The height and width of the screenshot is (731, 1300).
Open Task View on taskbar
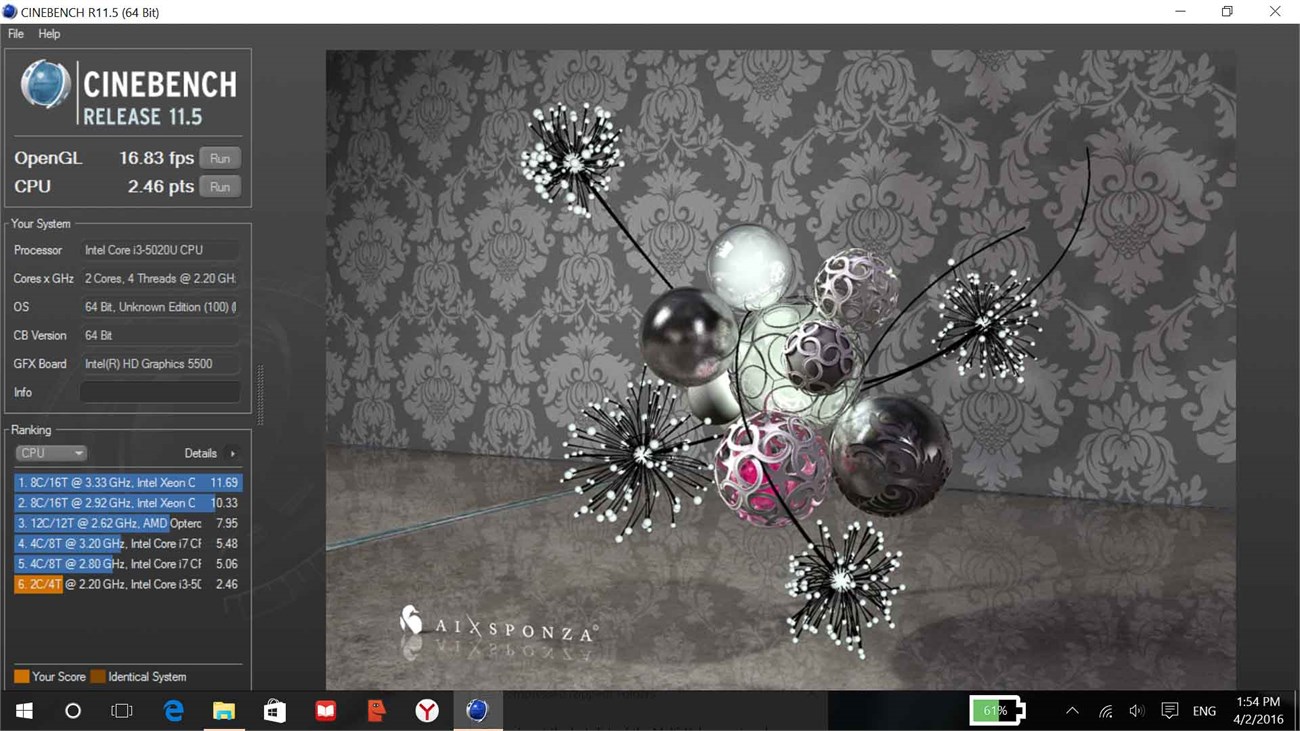(x=122, y=711)
